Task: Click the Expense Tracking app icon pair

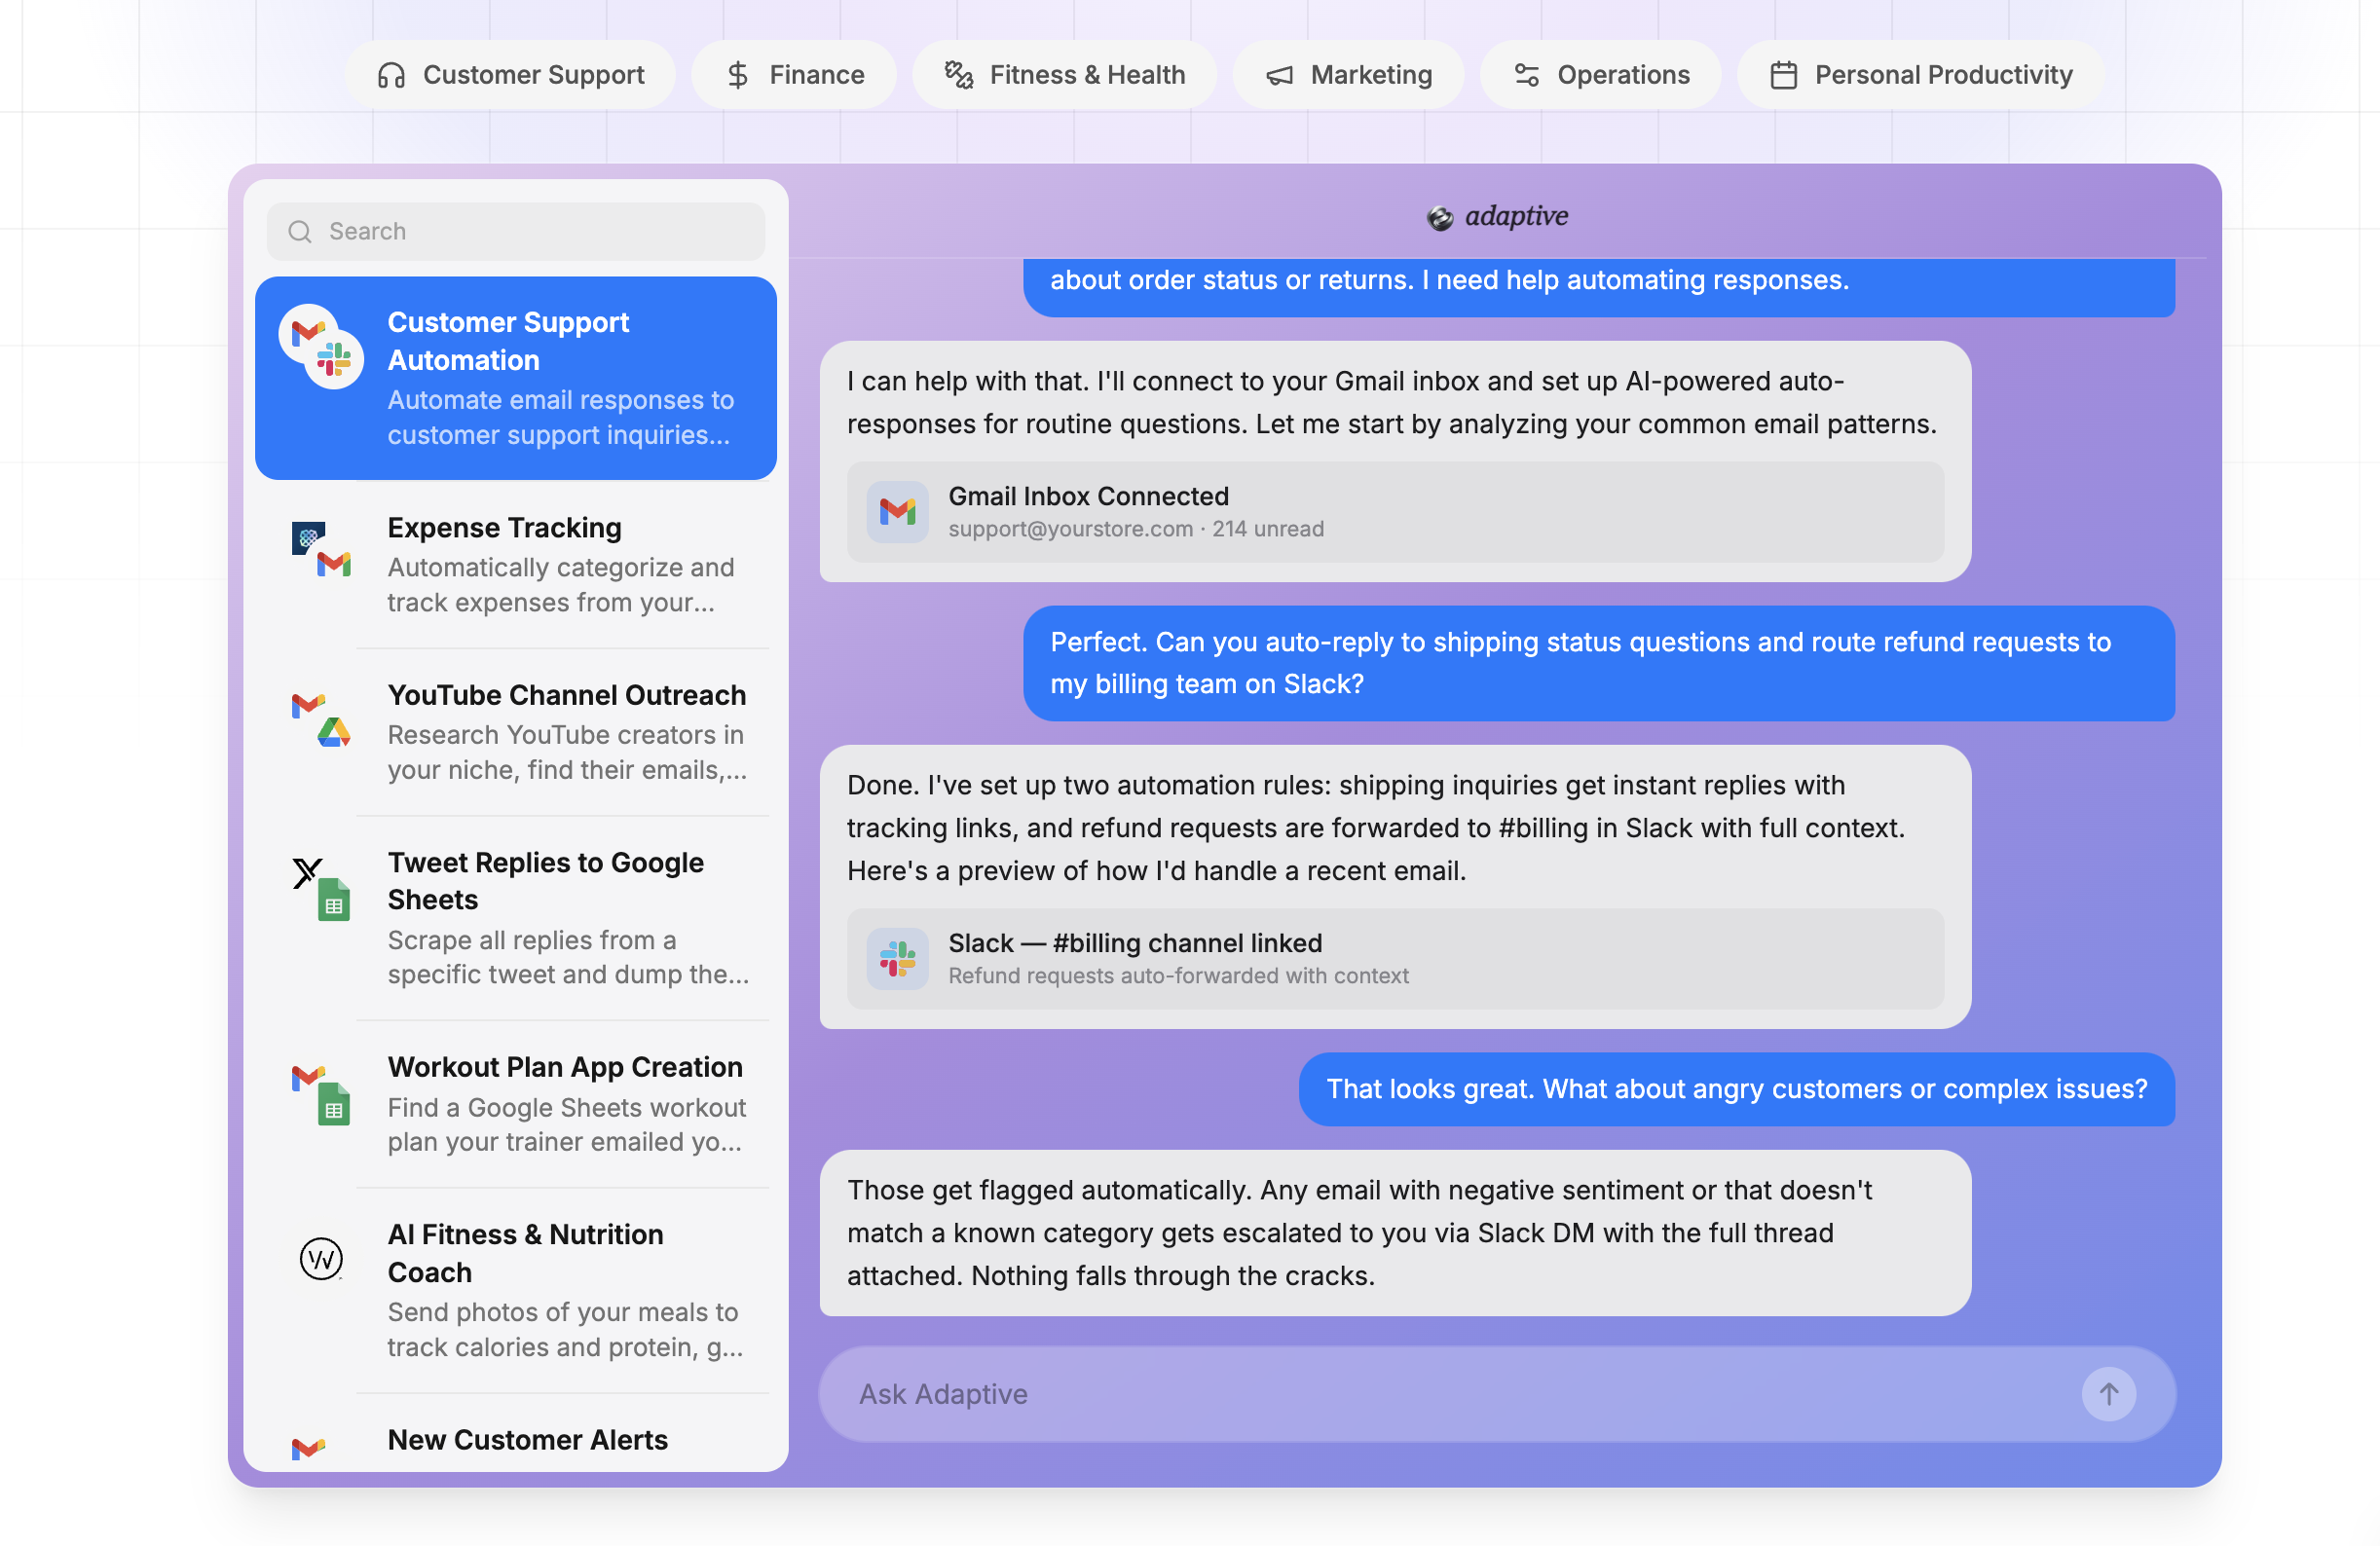Action: (321, 550)
